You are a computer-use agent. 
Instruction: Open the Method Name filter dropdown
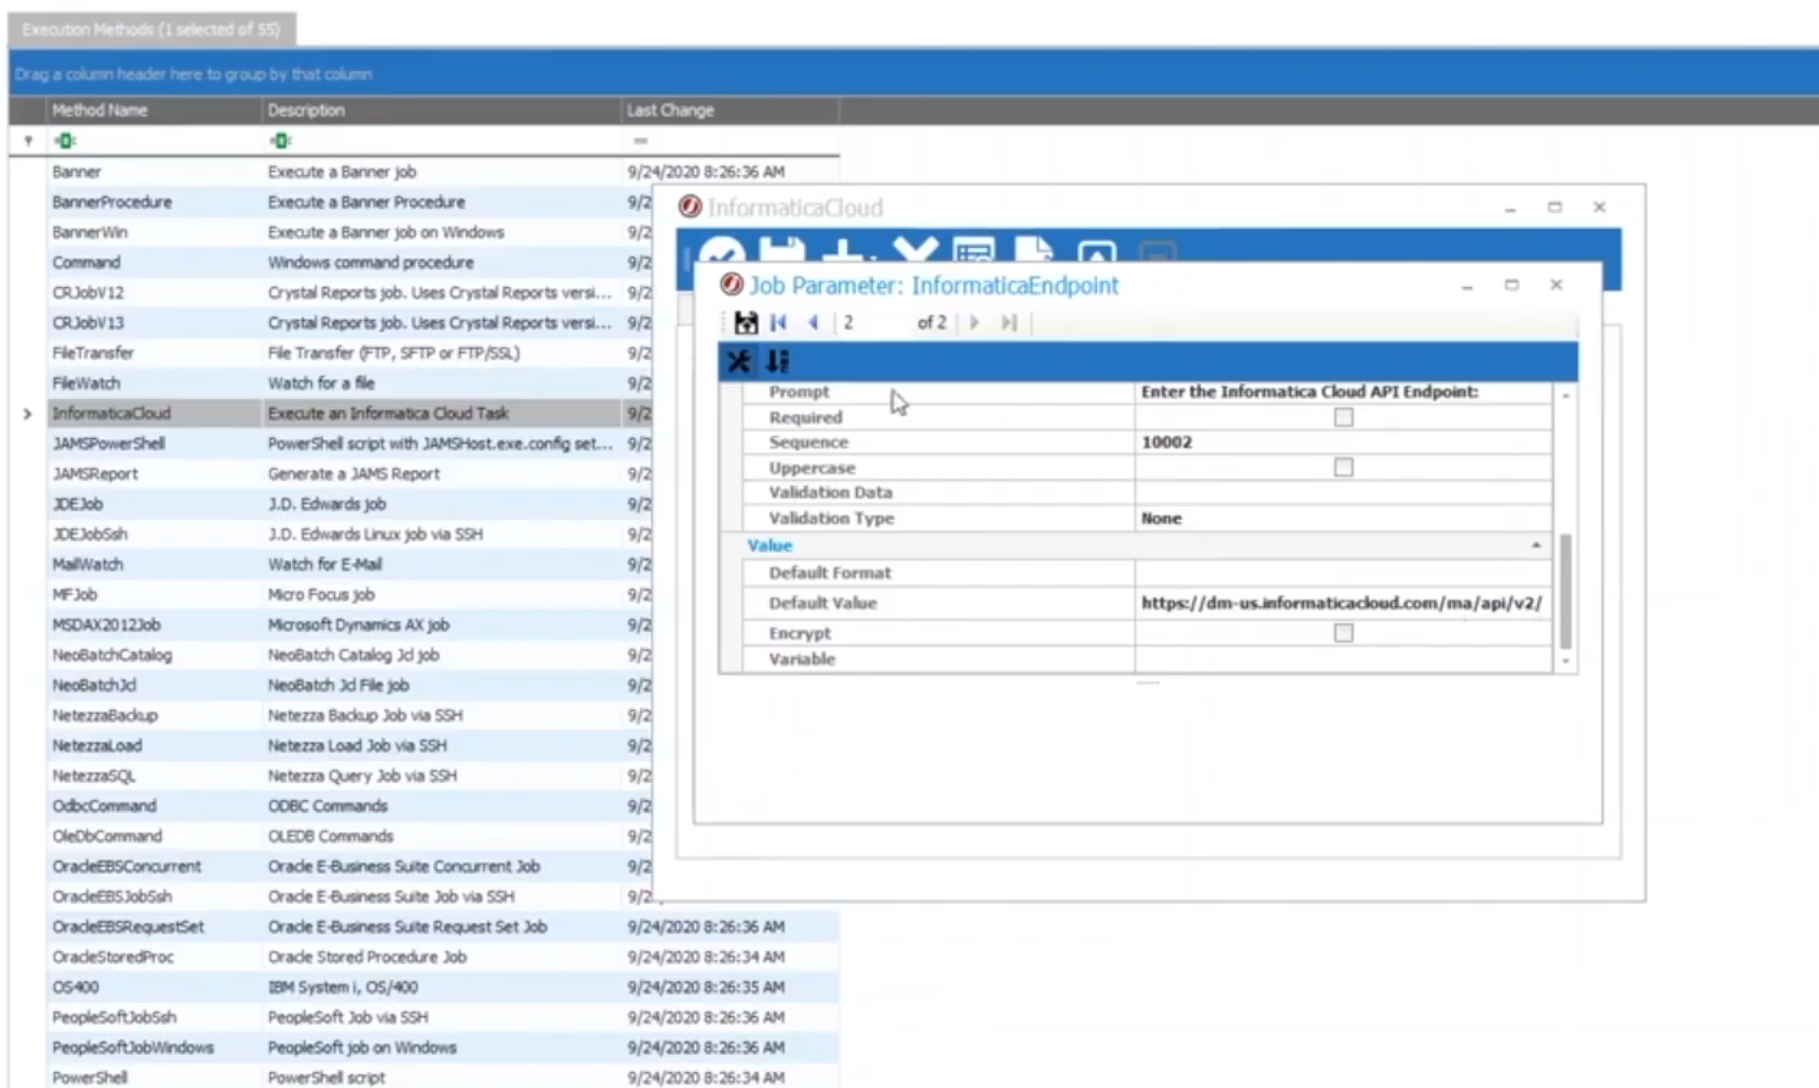(64, 140)
